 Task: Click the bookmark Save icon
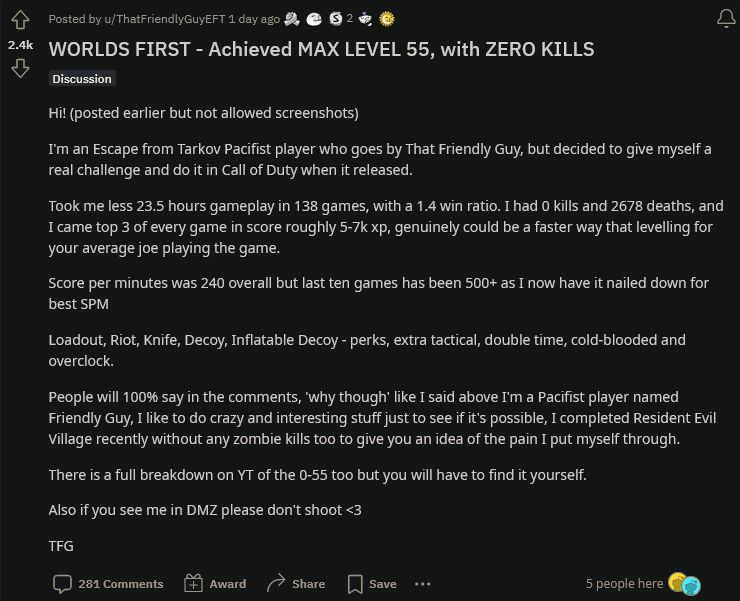click(355, 584)
